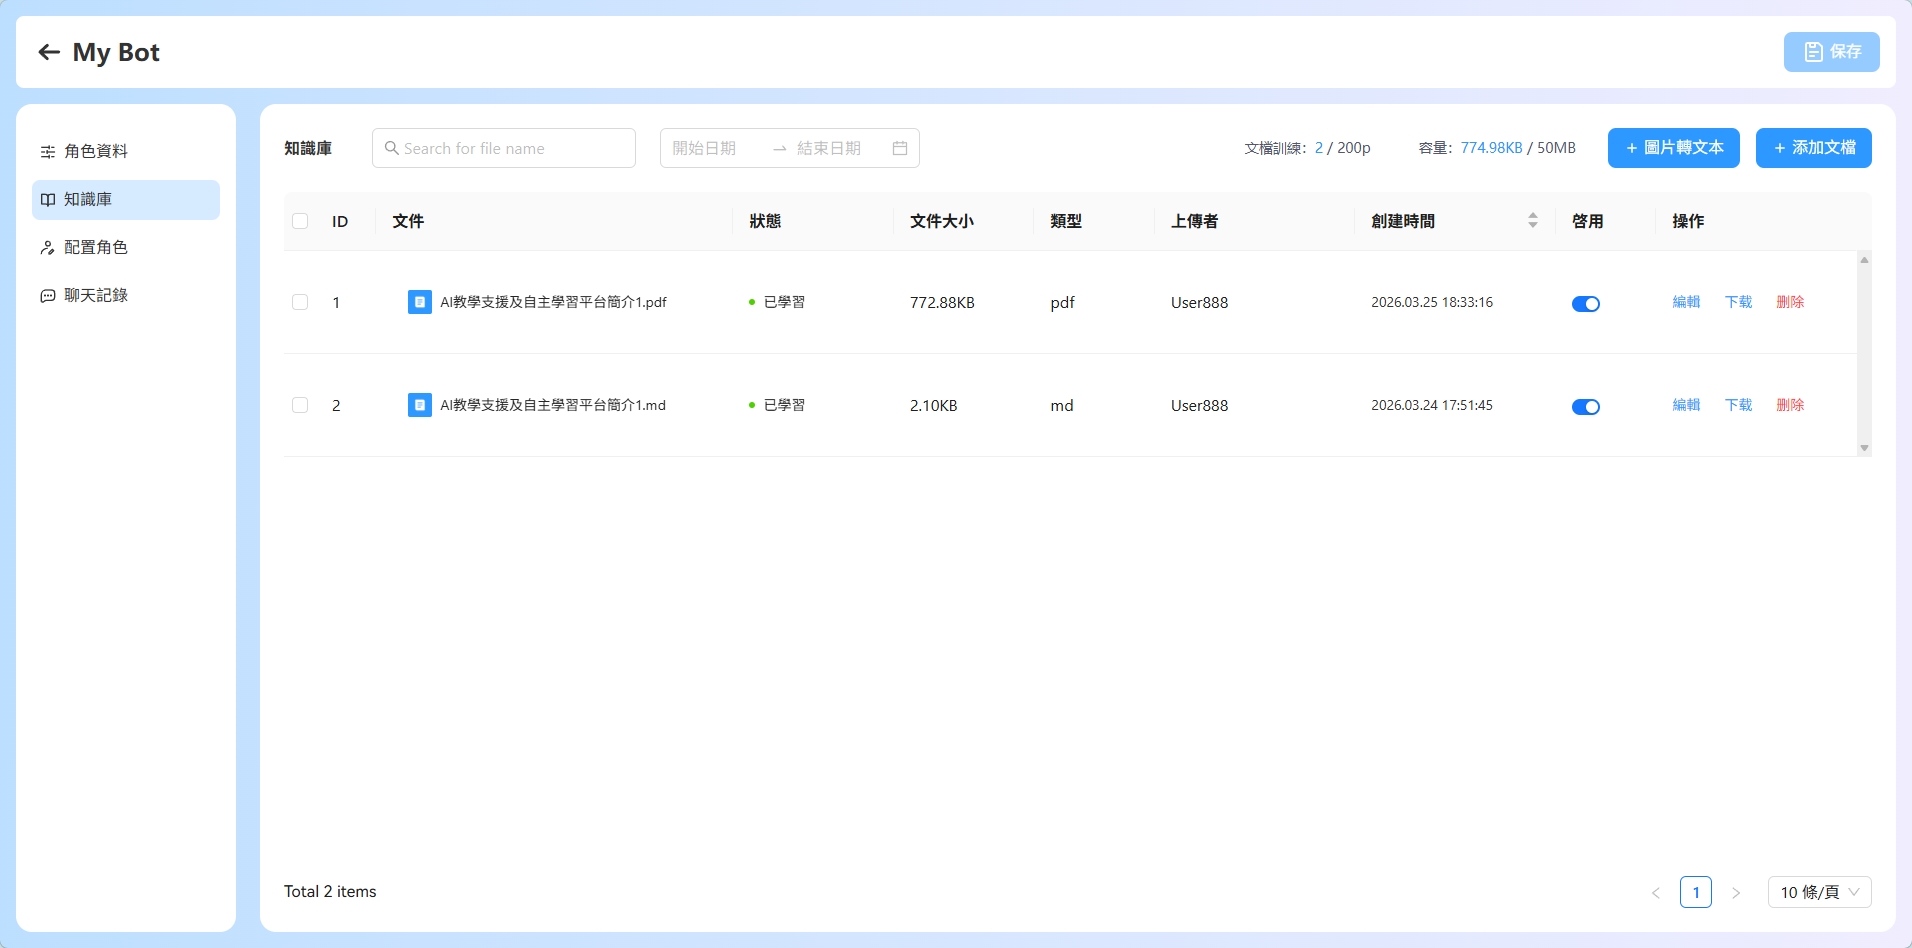This screenshot has height=948, width=1912.
Task: Click the md file document icon
Action: coord(420,405)
